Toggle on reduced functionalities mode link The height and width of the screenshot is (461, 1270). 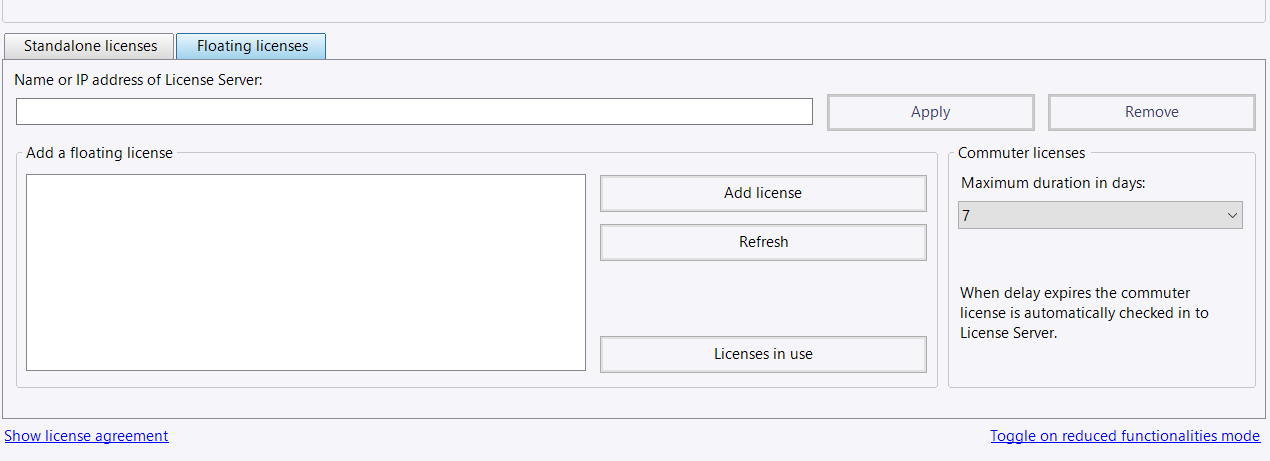(1125, 436)
